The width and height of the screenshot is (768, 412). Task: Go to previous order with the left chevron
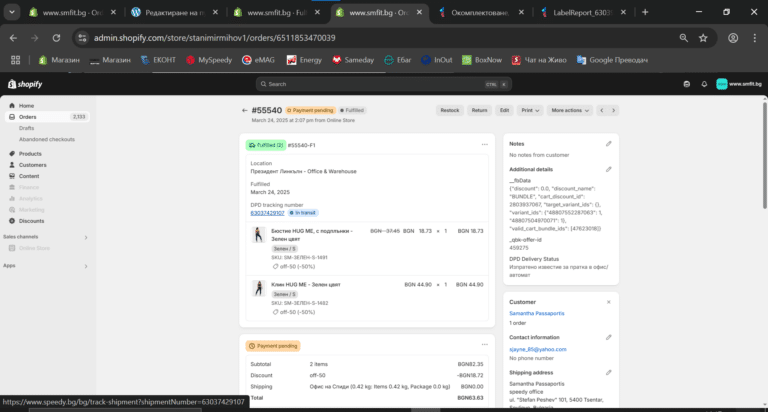(602, 110)
